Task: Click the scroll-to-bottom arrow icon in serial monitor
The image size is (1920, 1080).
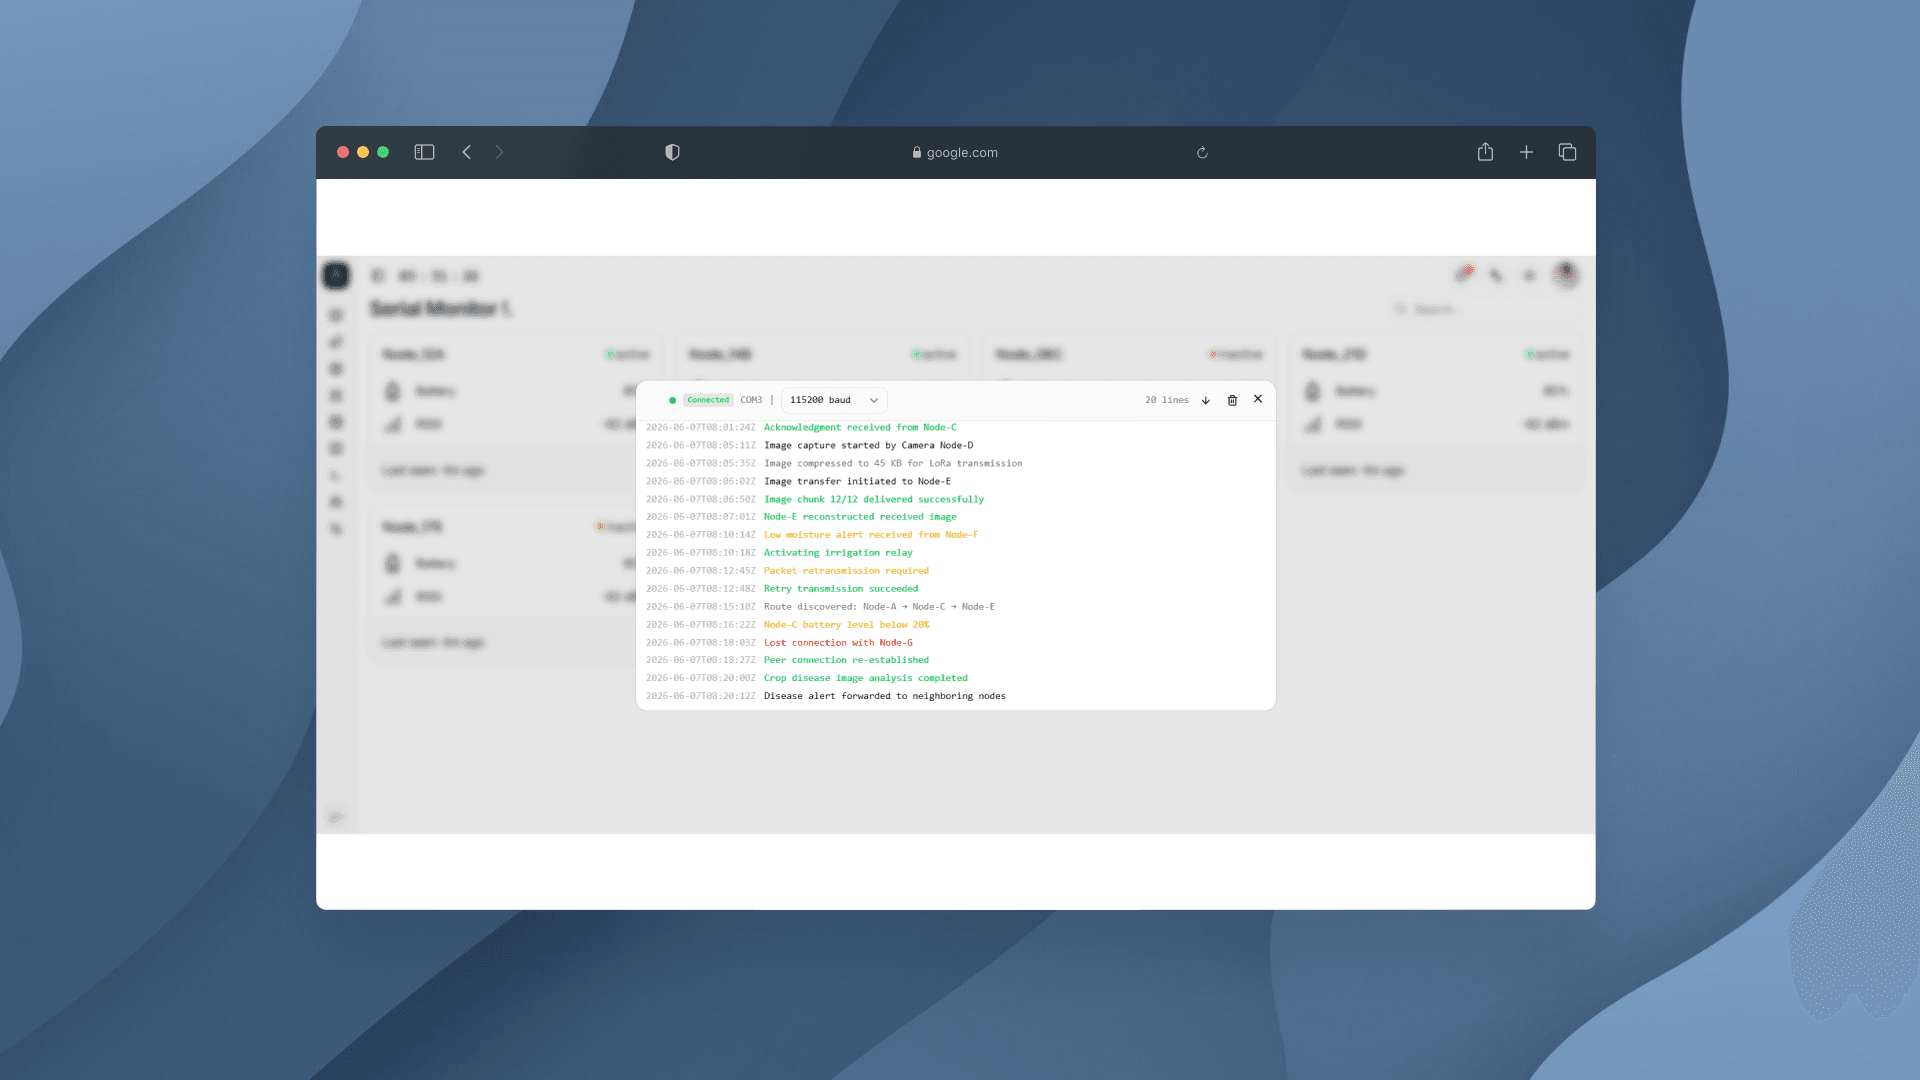Action: point(1206,400)
